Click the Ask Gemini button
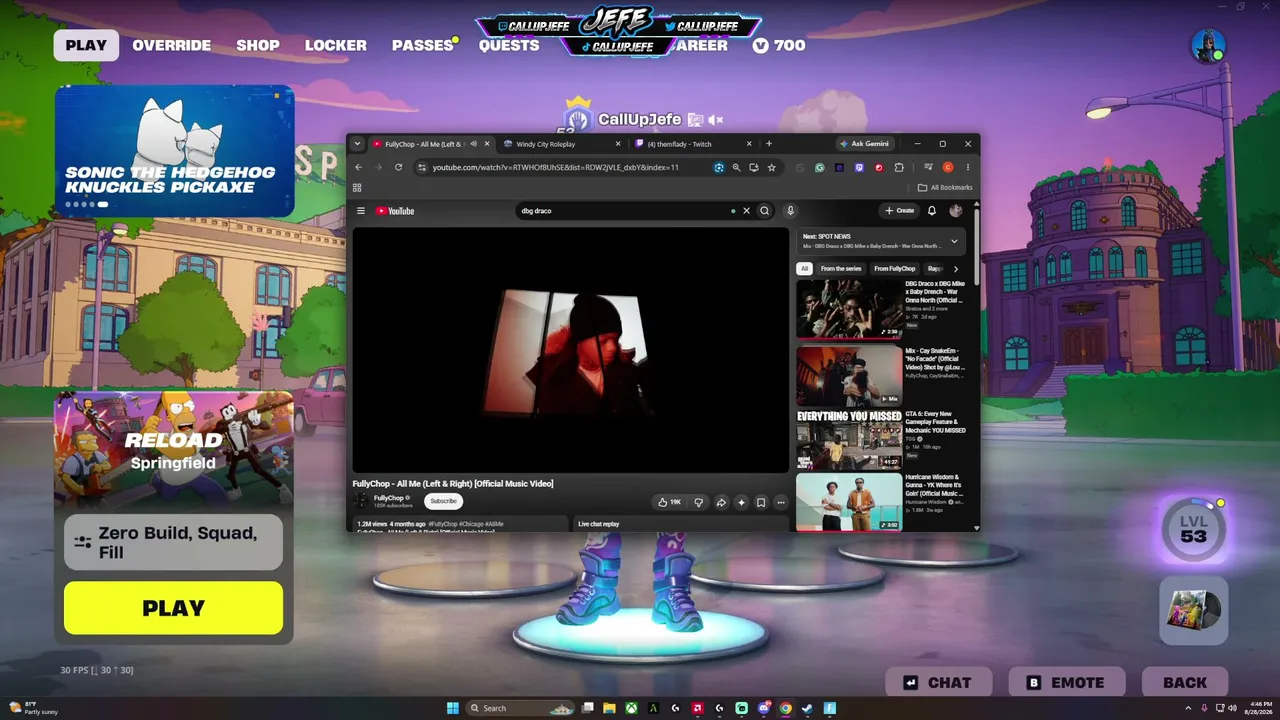Image resolution: width=1280 pixels, height=720 pixels. click(x=864, y=144)
